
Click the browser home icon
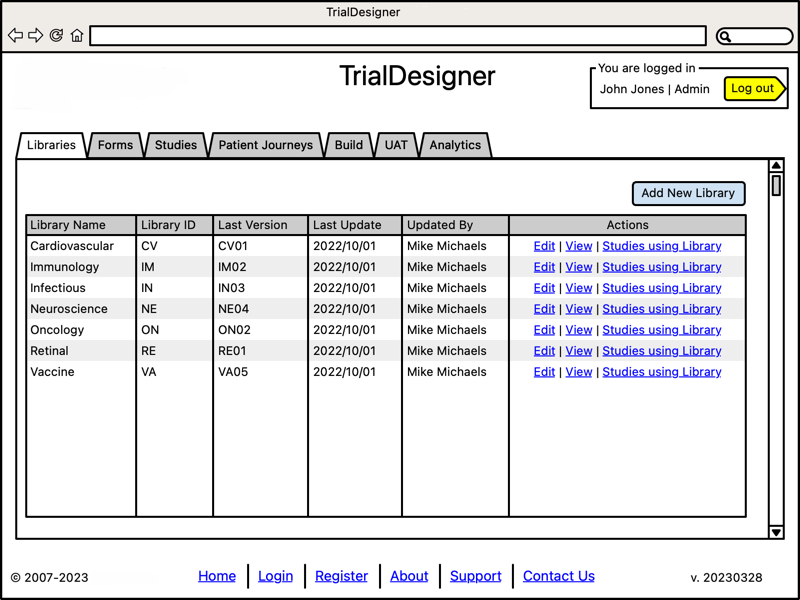77,35
